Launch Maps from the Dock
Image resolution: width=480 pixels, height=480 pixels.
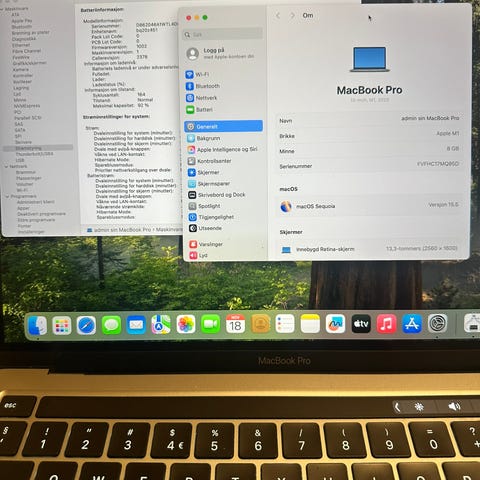[161, 324]
